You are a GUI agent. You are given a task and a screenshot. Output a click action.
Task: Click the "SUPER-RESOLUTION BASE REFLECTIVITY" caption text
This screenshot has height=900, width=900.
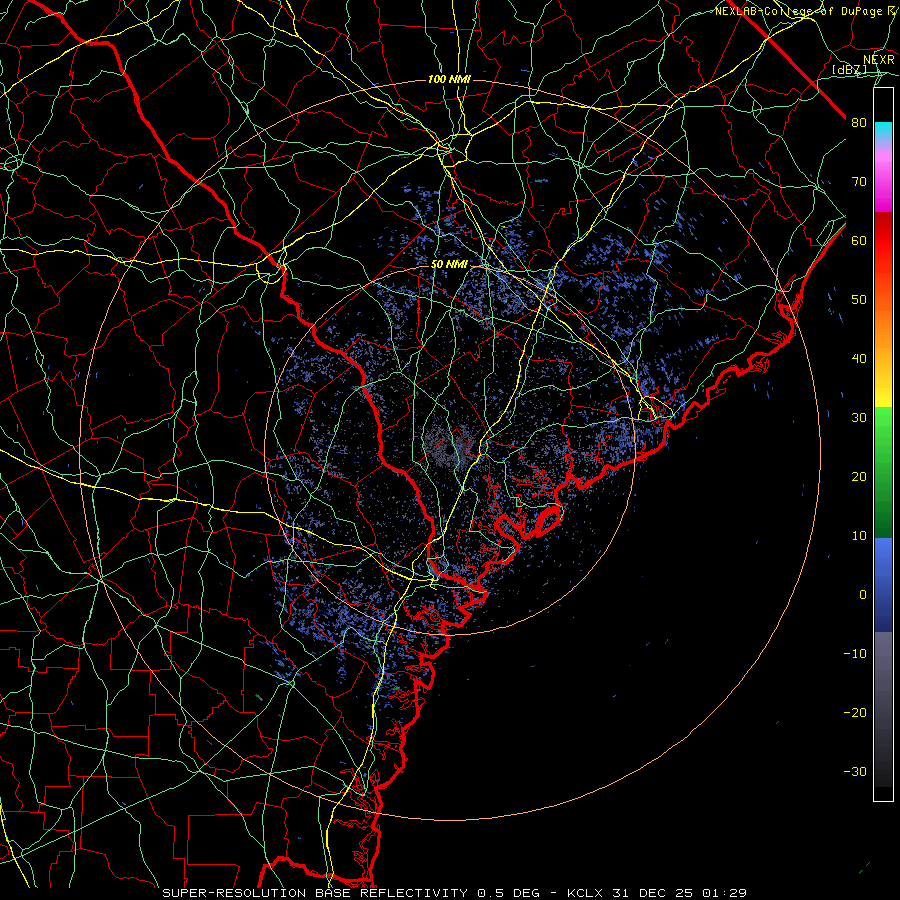(315, 893)
